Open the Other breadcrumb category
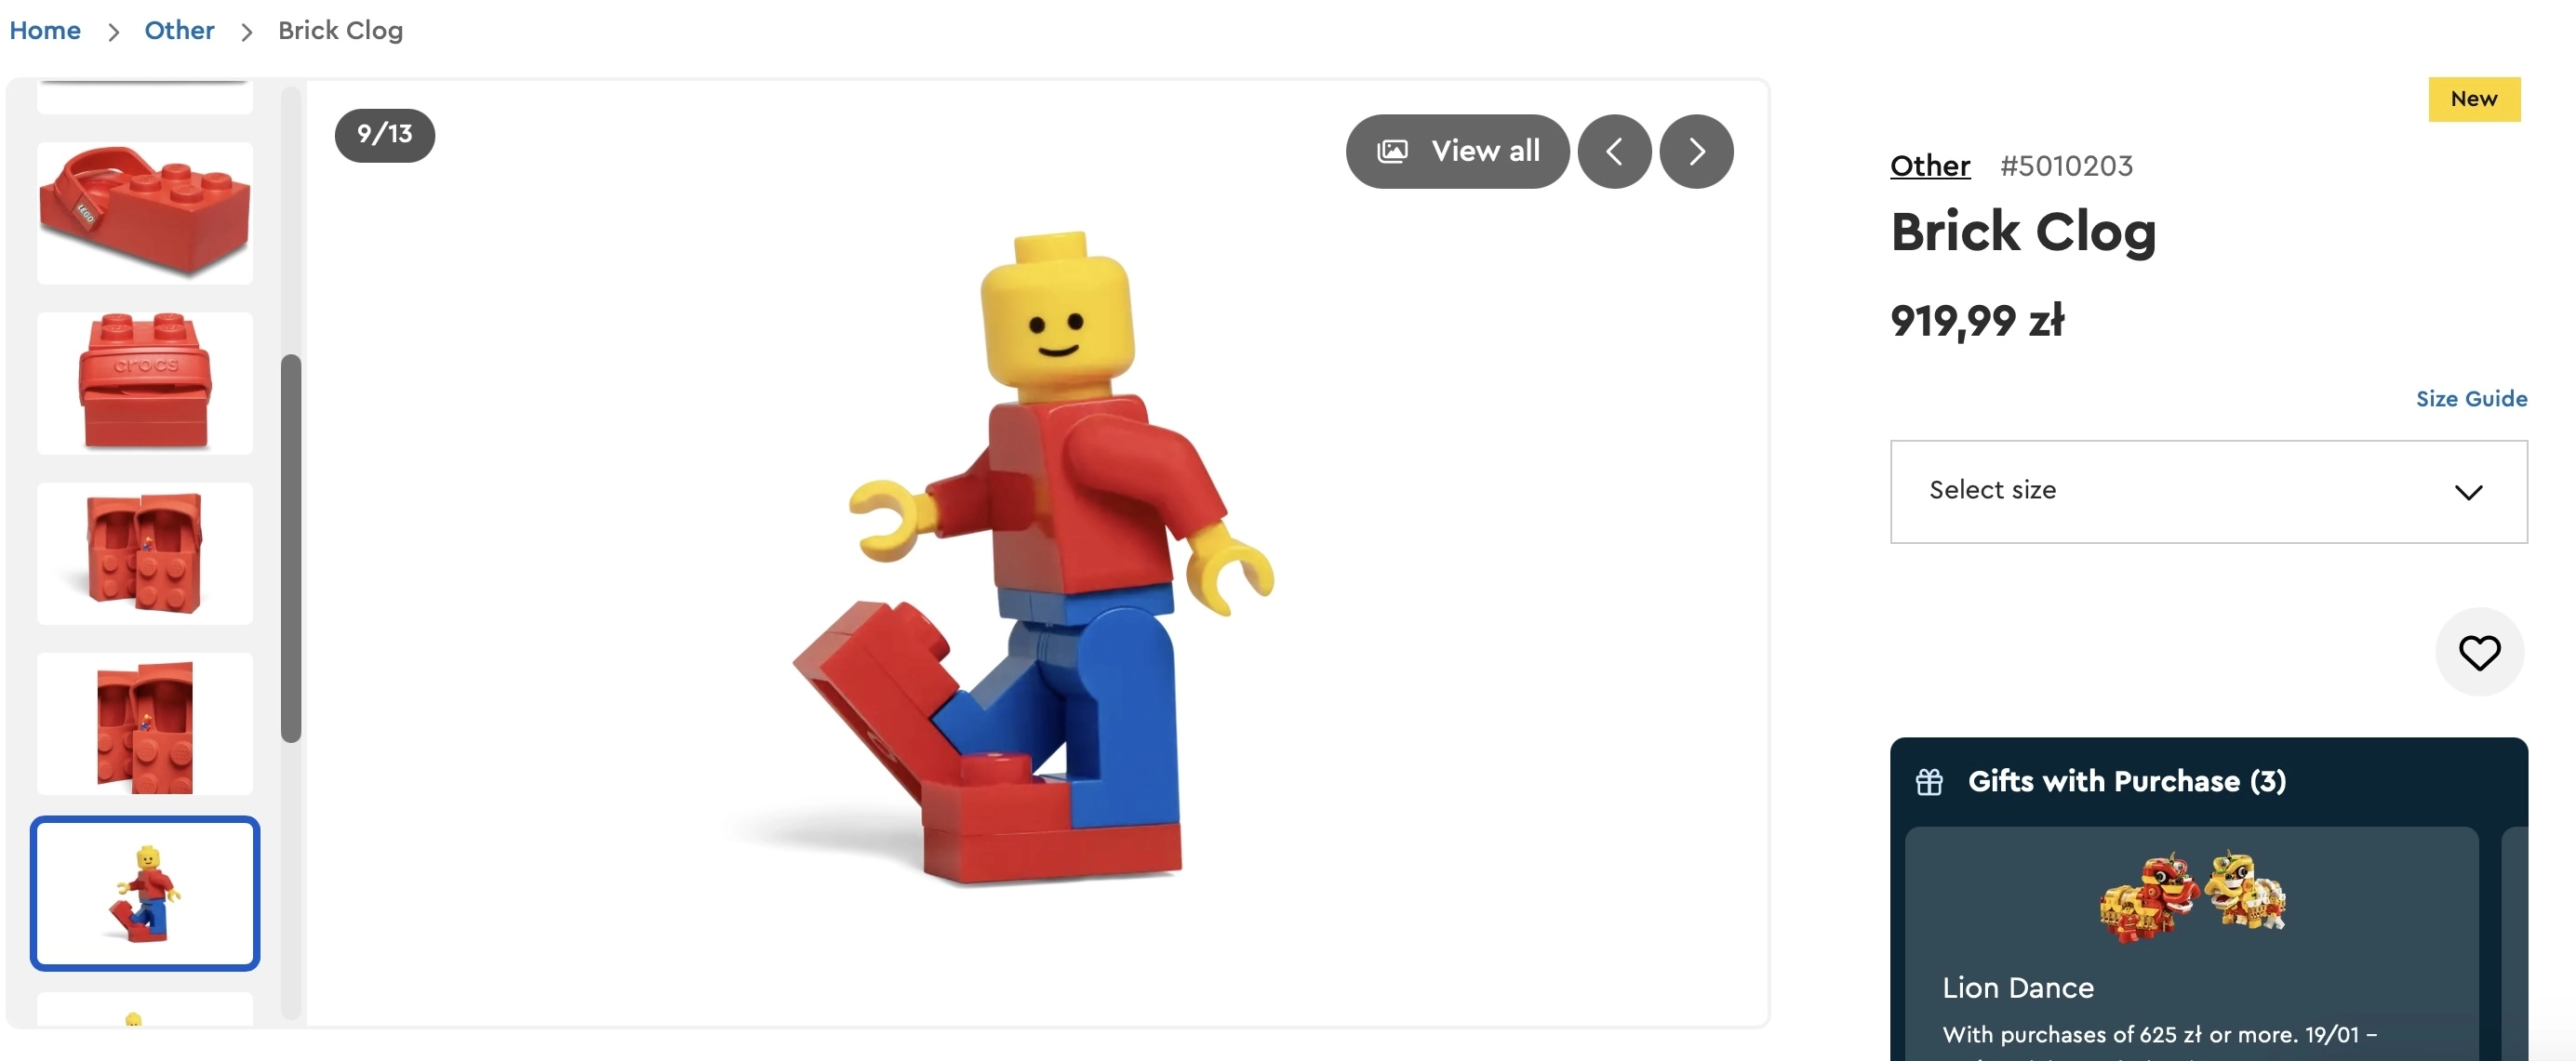 pos(179,30)
